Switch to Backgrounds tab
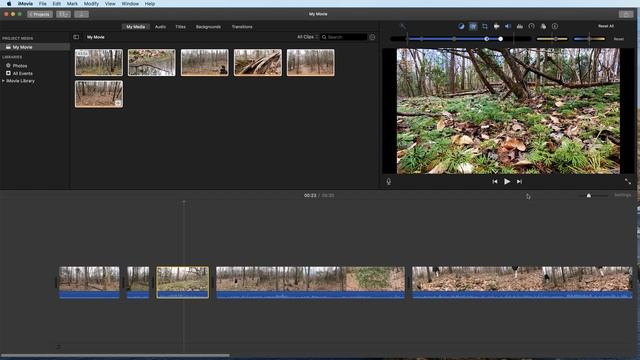 point(208,27)
